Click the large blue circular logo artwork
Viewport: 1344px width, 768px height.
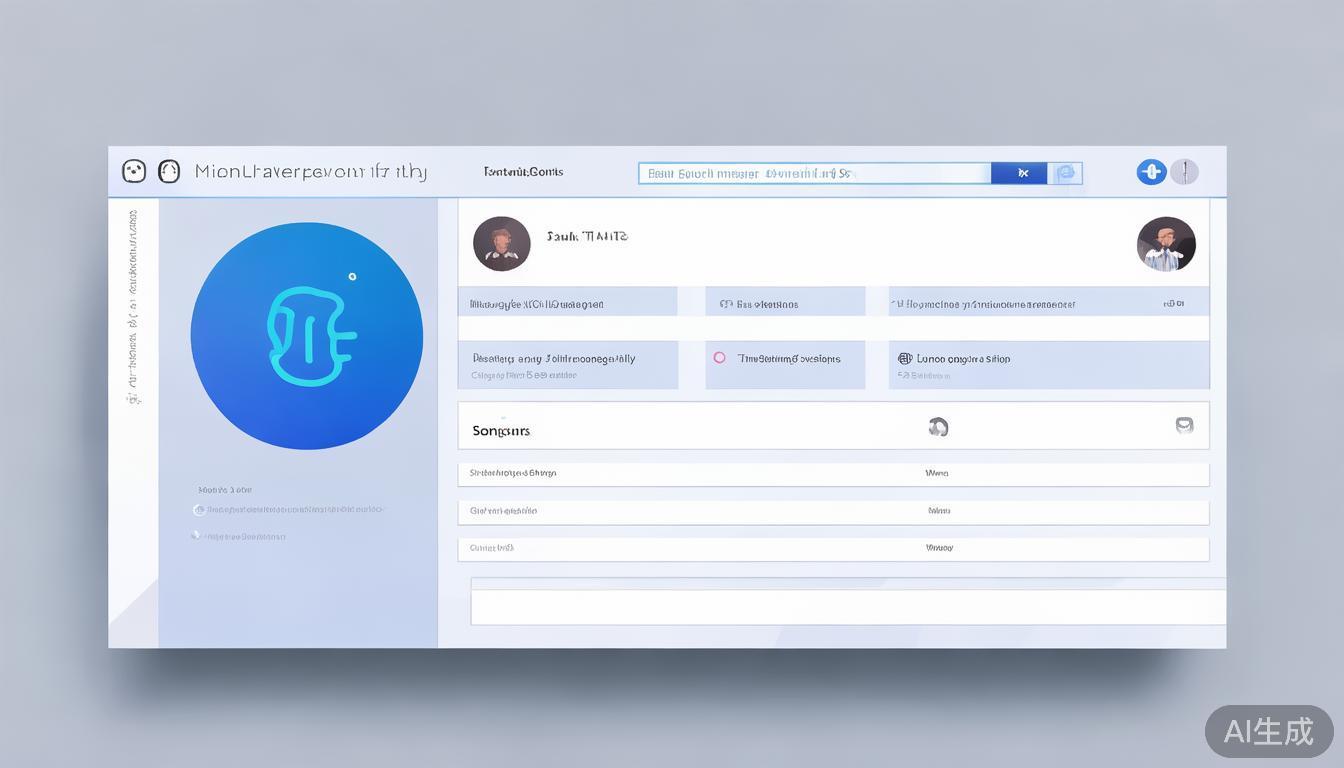(x=307, y=336)
